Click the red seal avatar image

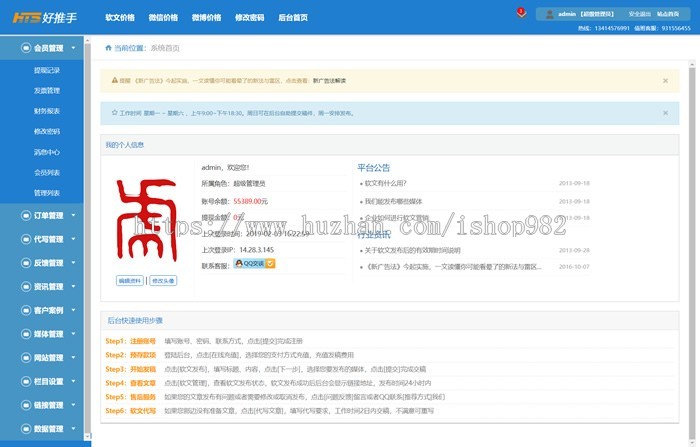point(147,219)
